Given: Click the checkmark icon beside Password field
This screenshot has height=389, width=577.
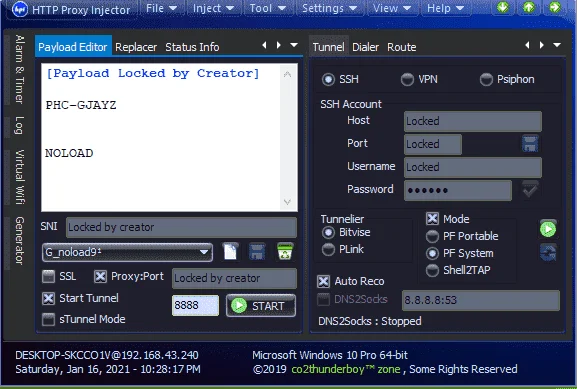Looking at the screenshot, I should pyautogui.click(x=530, y=190).
